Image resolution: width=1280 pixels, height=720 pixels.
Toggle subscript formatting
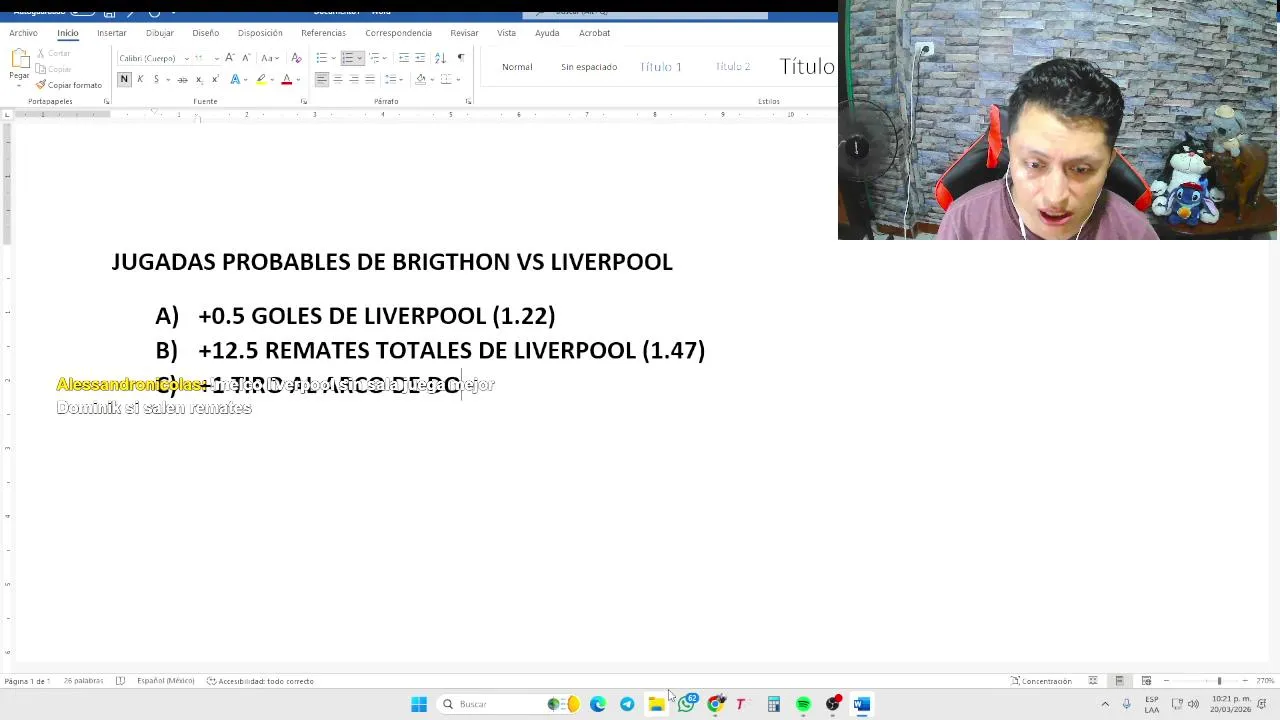coord(199,79)
